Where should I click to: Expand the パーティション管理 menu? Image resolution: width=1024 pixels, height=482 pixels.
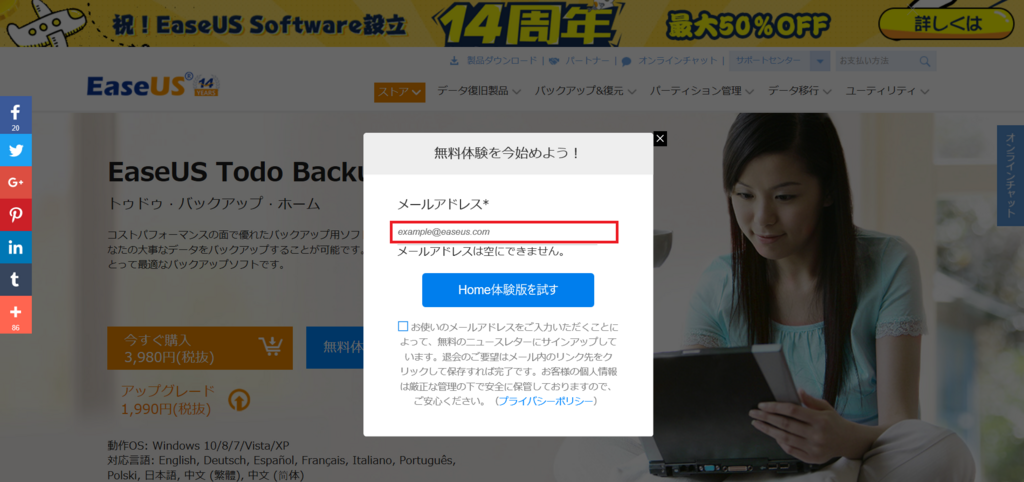click(702, 91)
